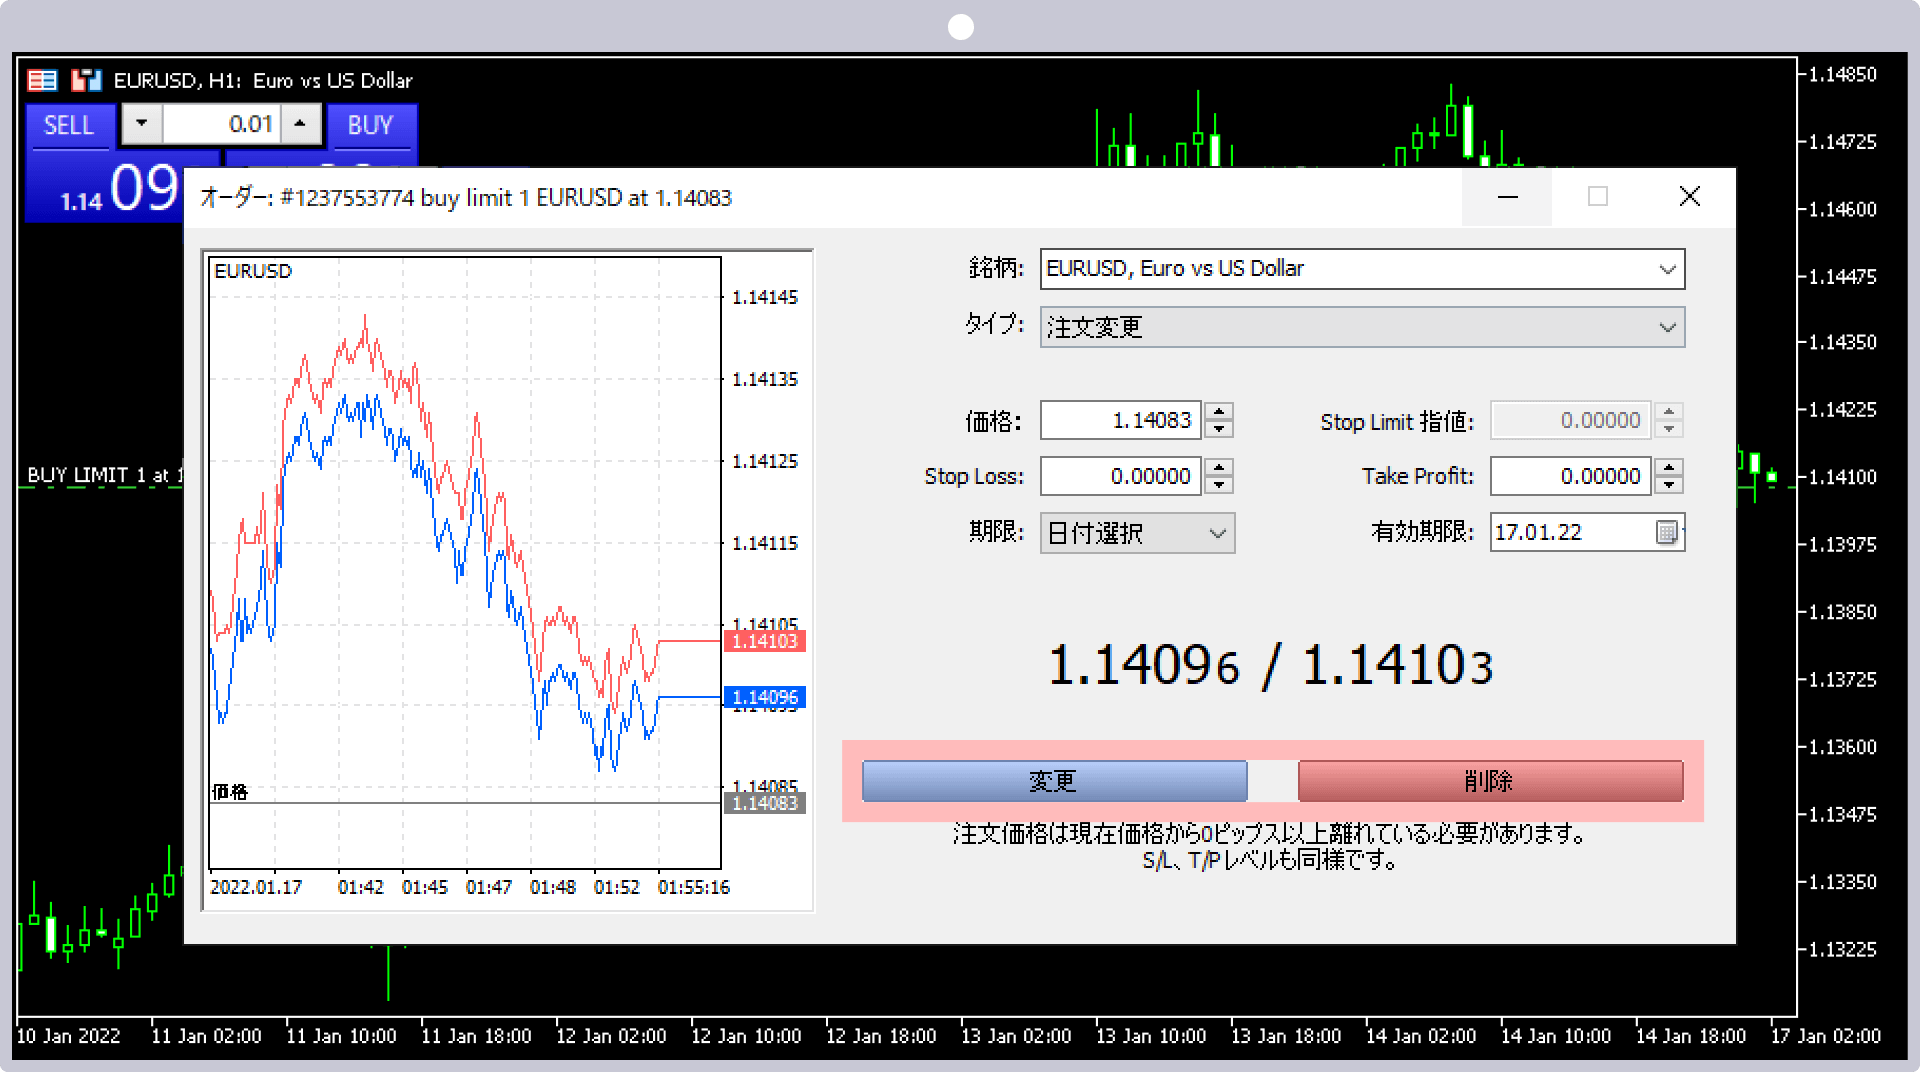
Task: Decrease volume with down arrow near 0.01
Action: click(x=142, y=124)
